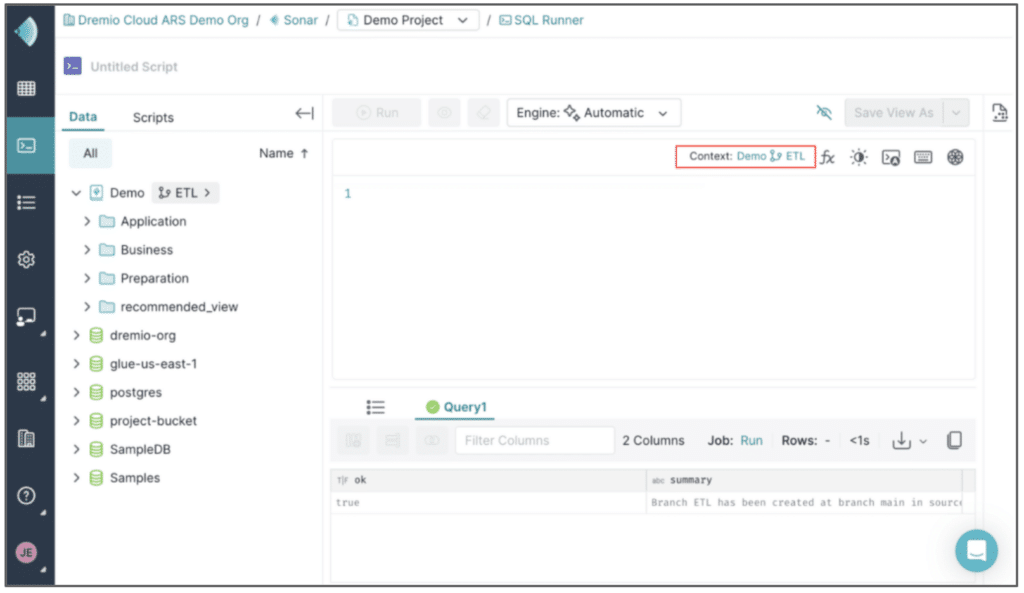Expand the Preparation folder

(x=87, y=278)
